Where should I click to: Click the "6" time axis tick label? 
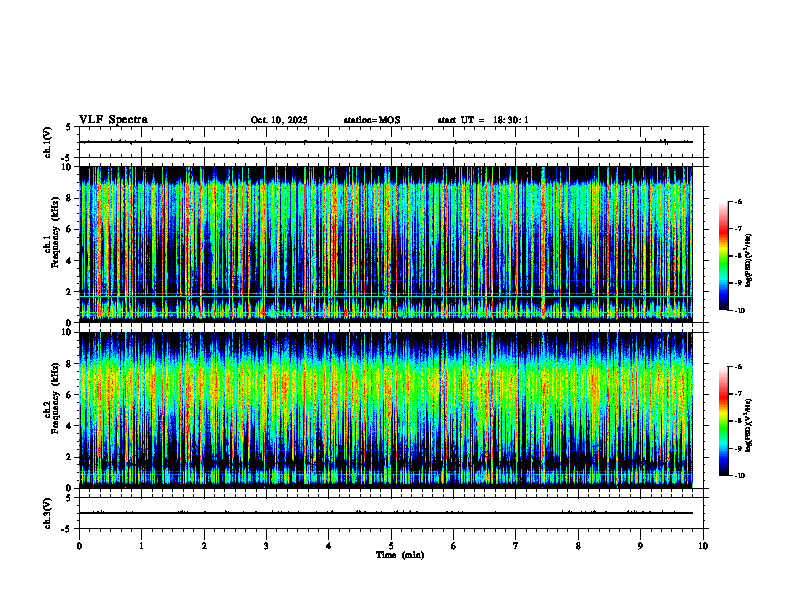(x=454, y=546)
